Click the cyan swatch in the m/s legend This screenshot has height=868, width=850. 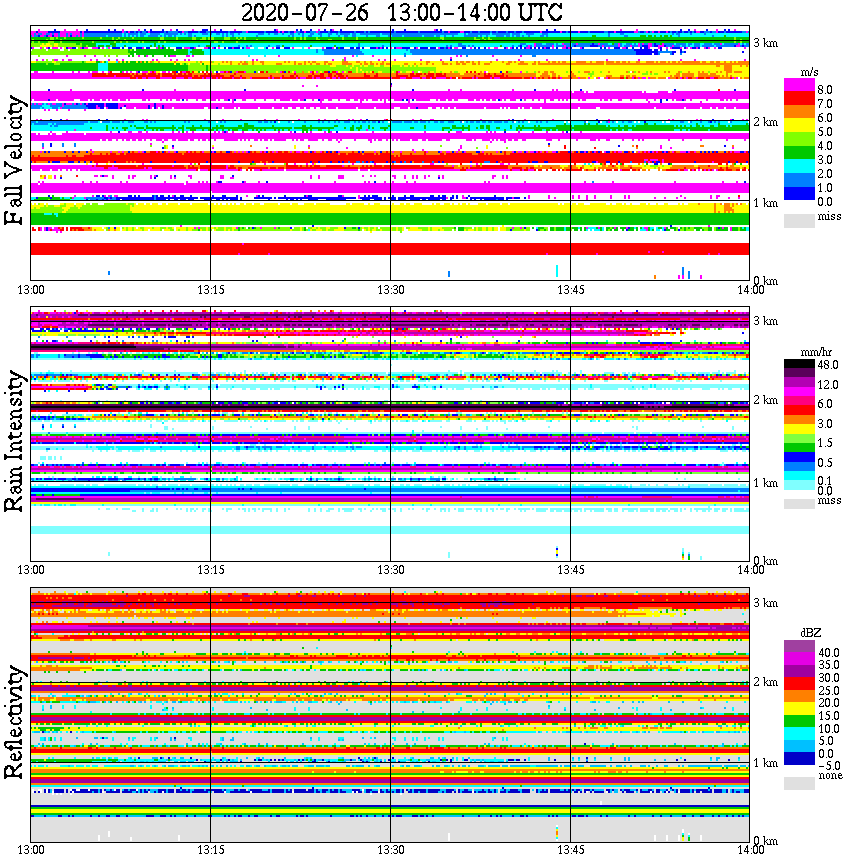click(x=799, y=166)
